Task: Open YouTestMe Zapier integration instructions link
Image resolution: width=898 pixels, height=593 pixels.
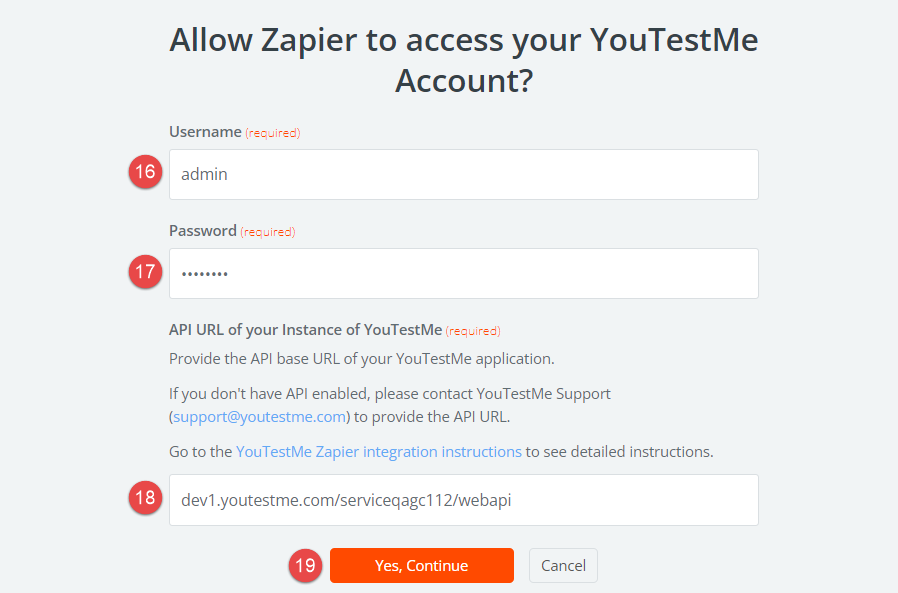Action: coord(379,451)
